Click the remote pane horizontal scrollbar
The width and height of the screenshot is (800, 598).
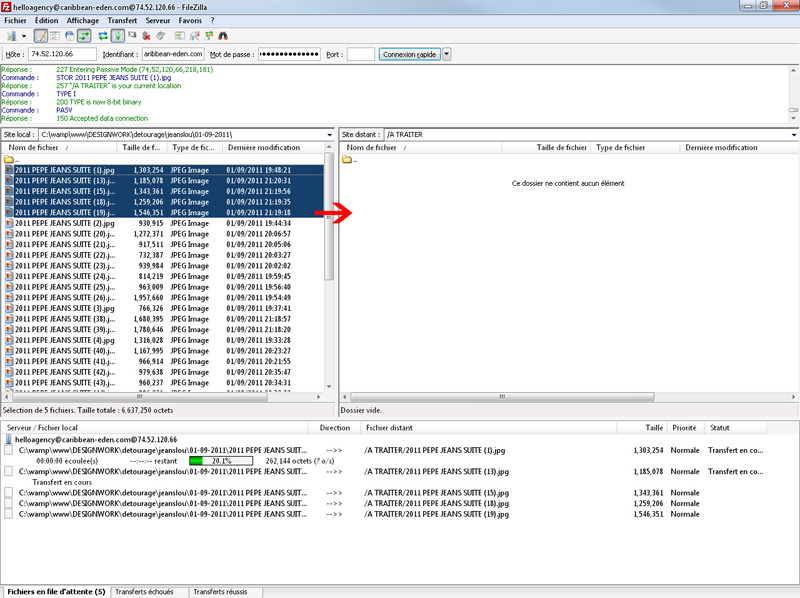[502, 396]
